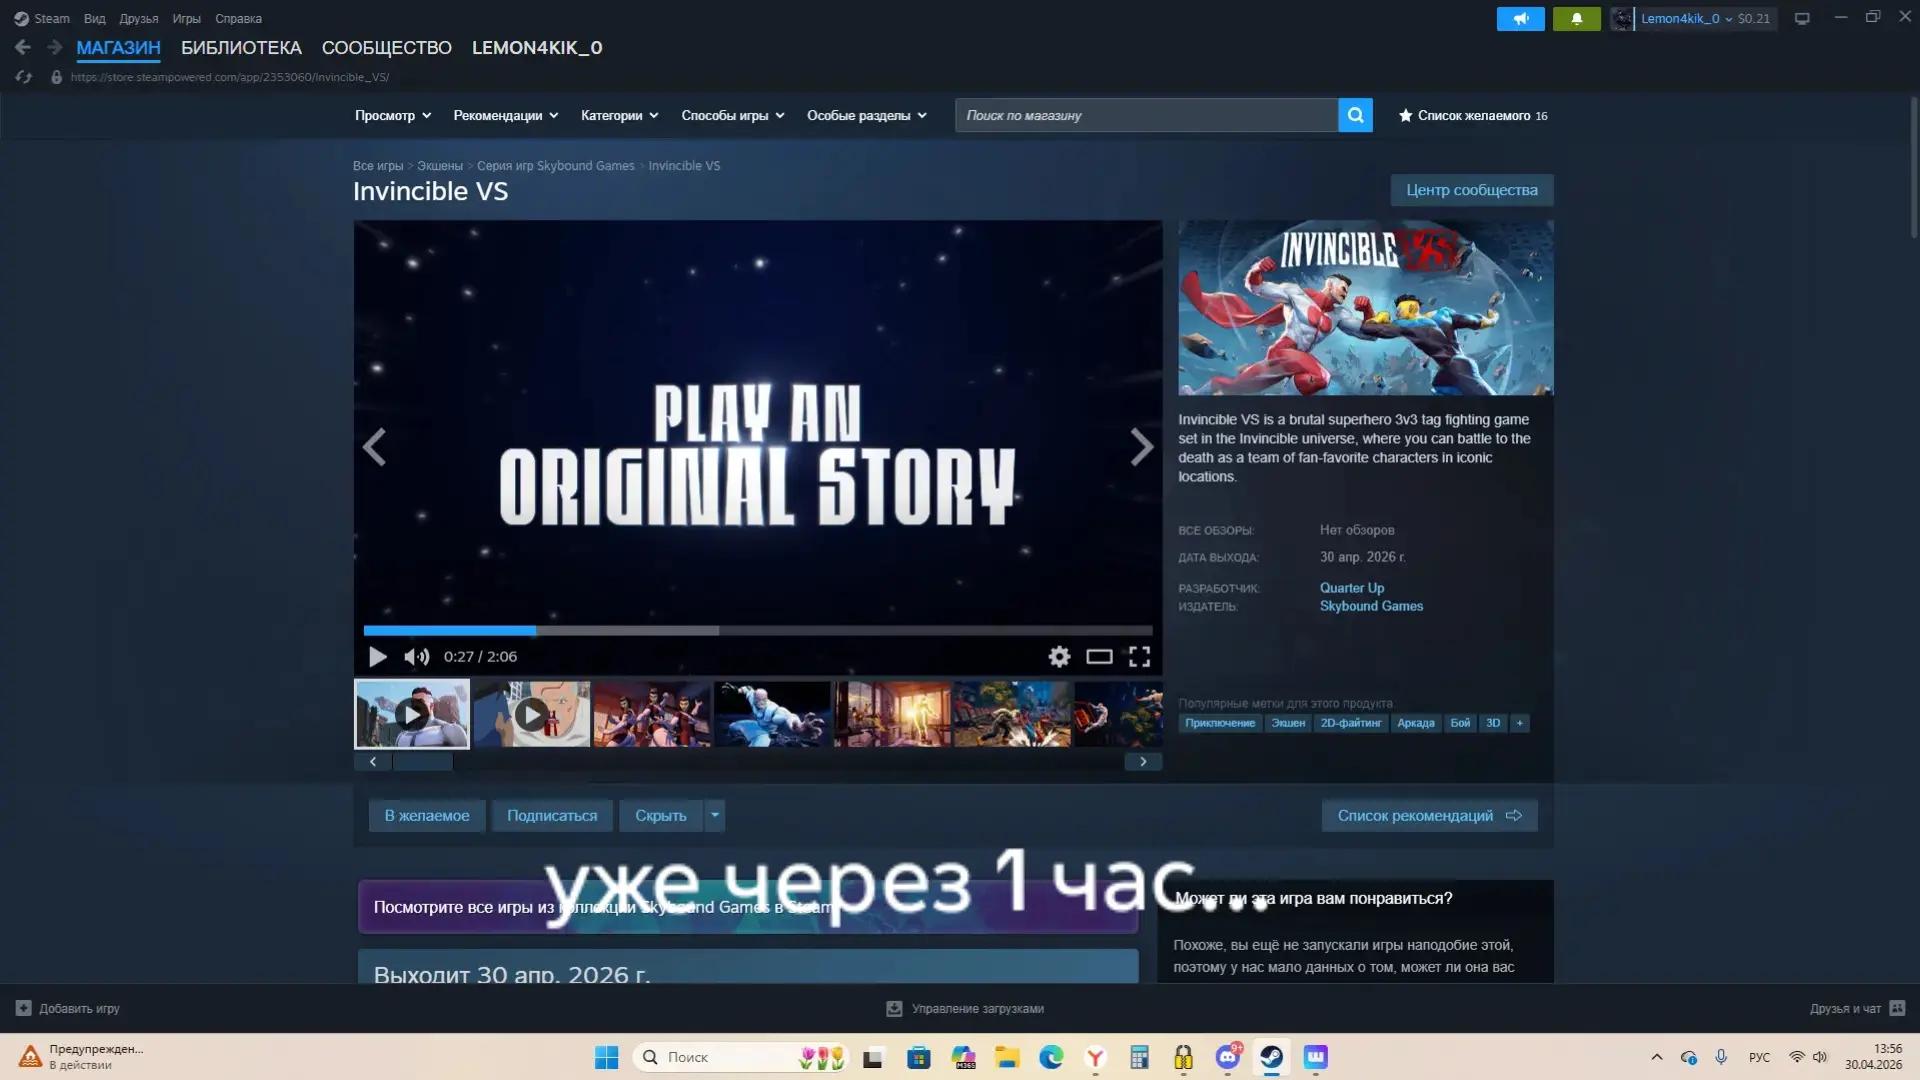Add a tag with the plus button
Screen dimensions: 1920x1080
(x=1519, y=723)
